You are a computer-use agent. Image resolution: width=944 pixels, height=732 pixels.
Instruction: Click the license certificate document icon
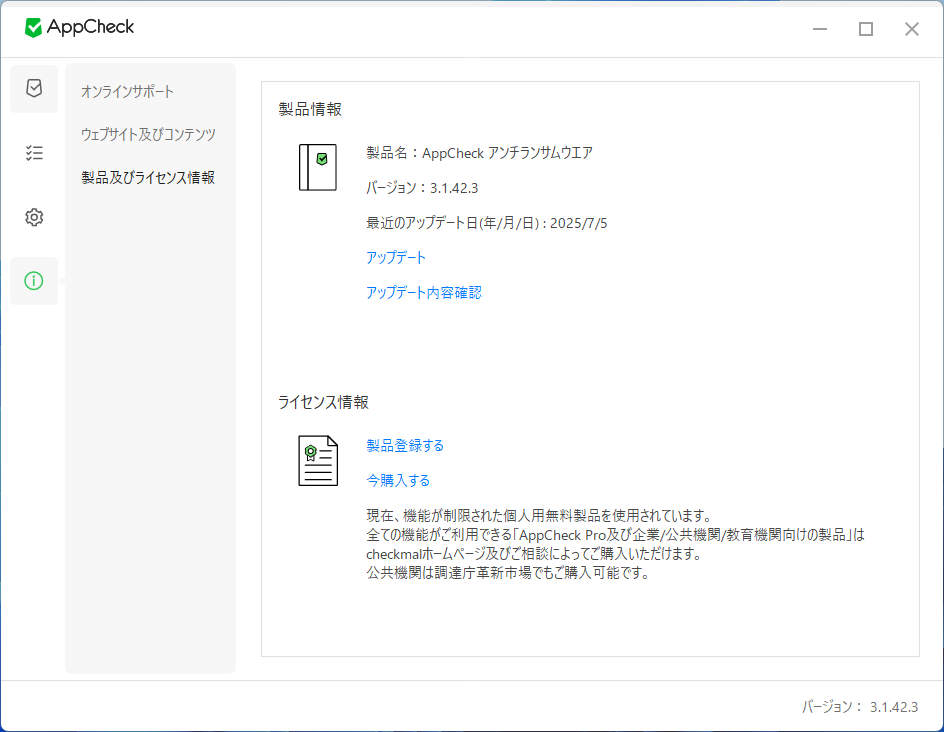point(317,459)
